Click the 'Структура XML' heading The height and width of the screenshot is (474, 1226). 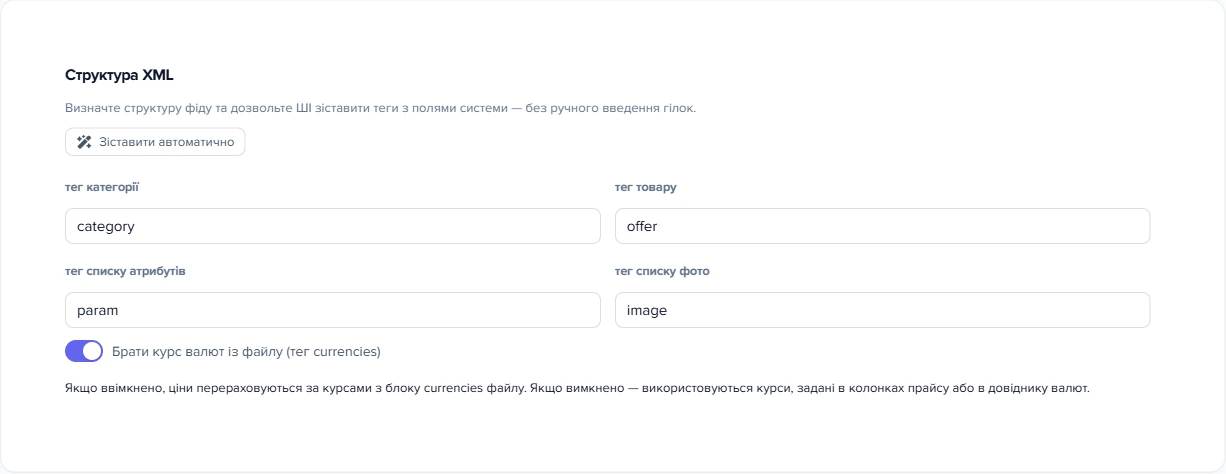click(x=120, y=75)
